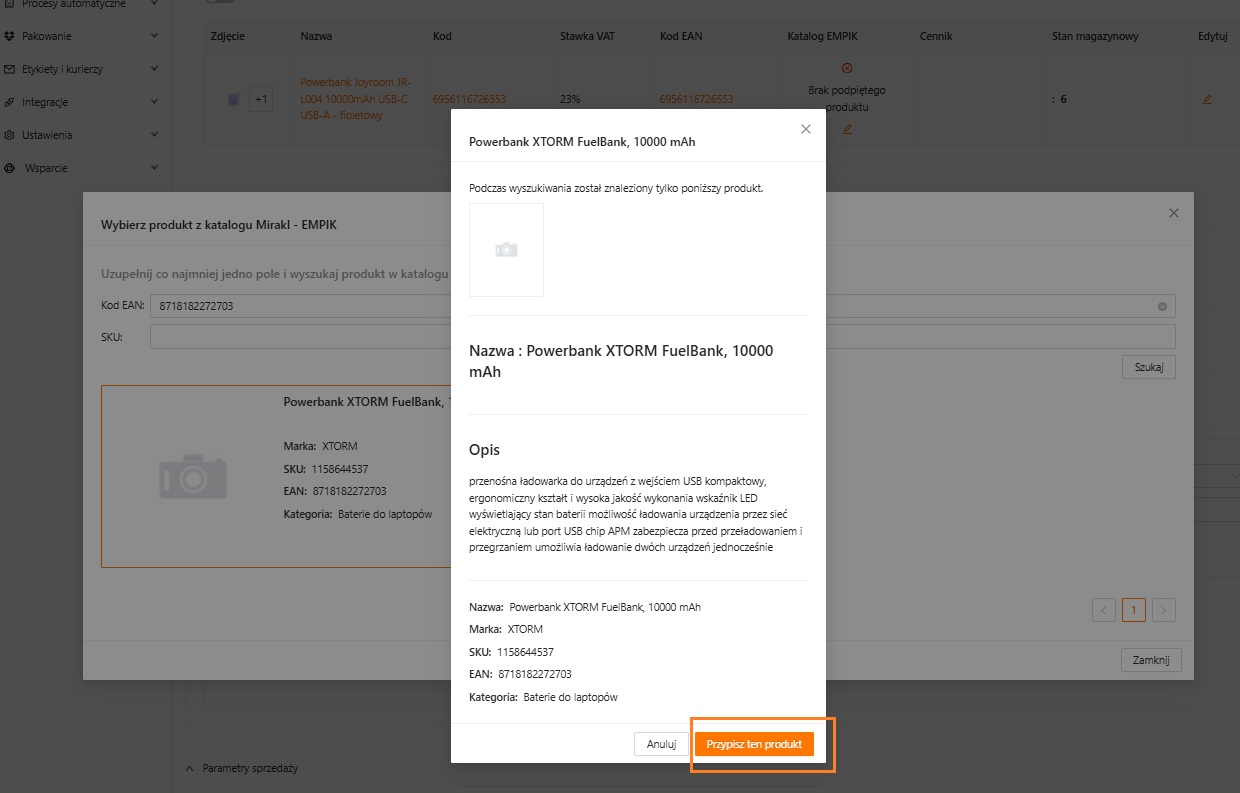Click the Wsparcie globe icon

click(x=9, y=168)
